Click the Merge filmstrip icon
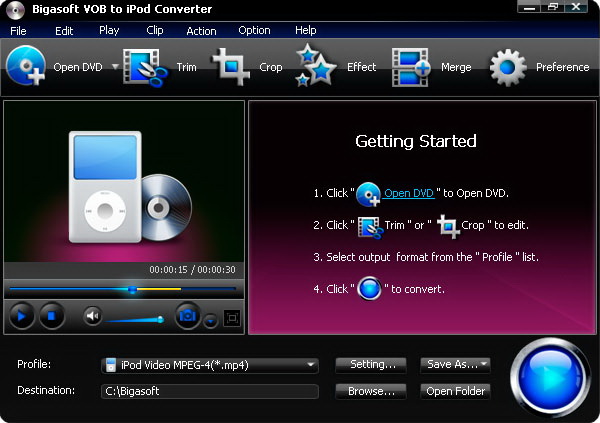 tap(411, 67)
